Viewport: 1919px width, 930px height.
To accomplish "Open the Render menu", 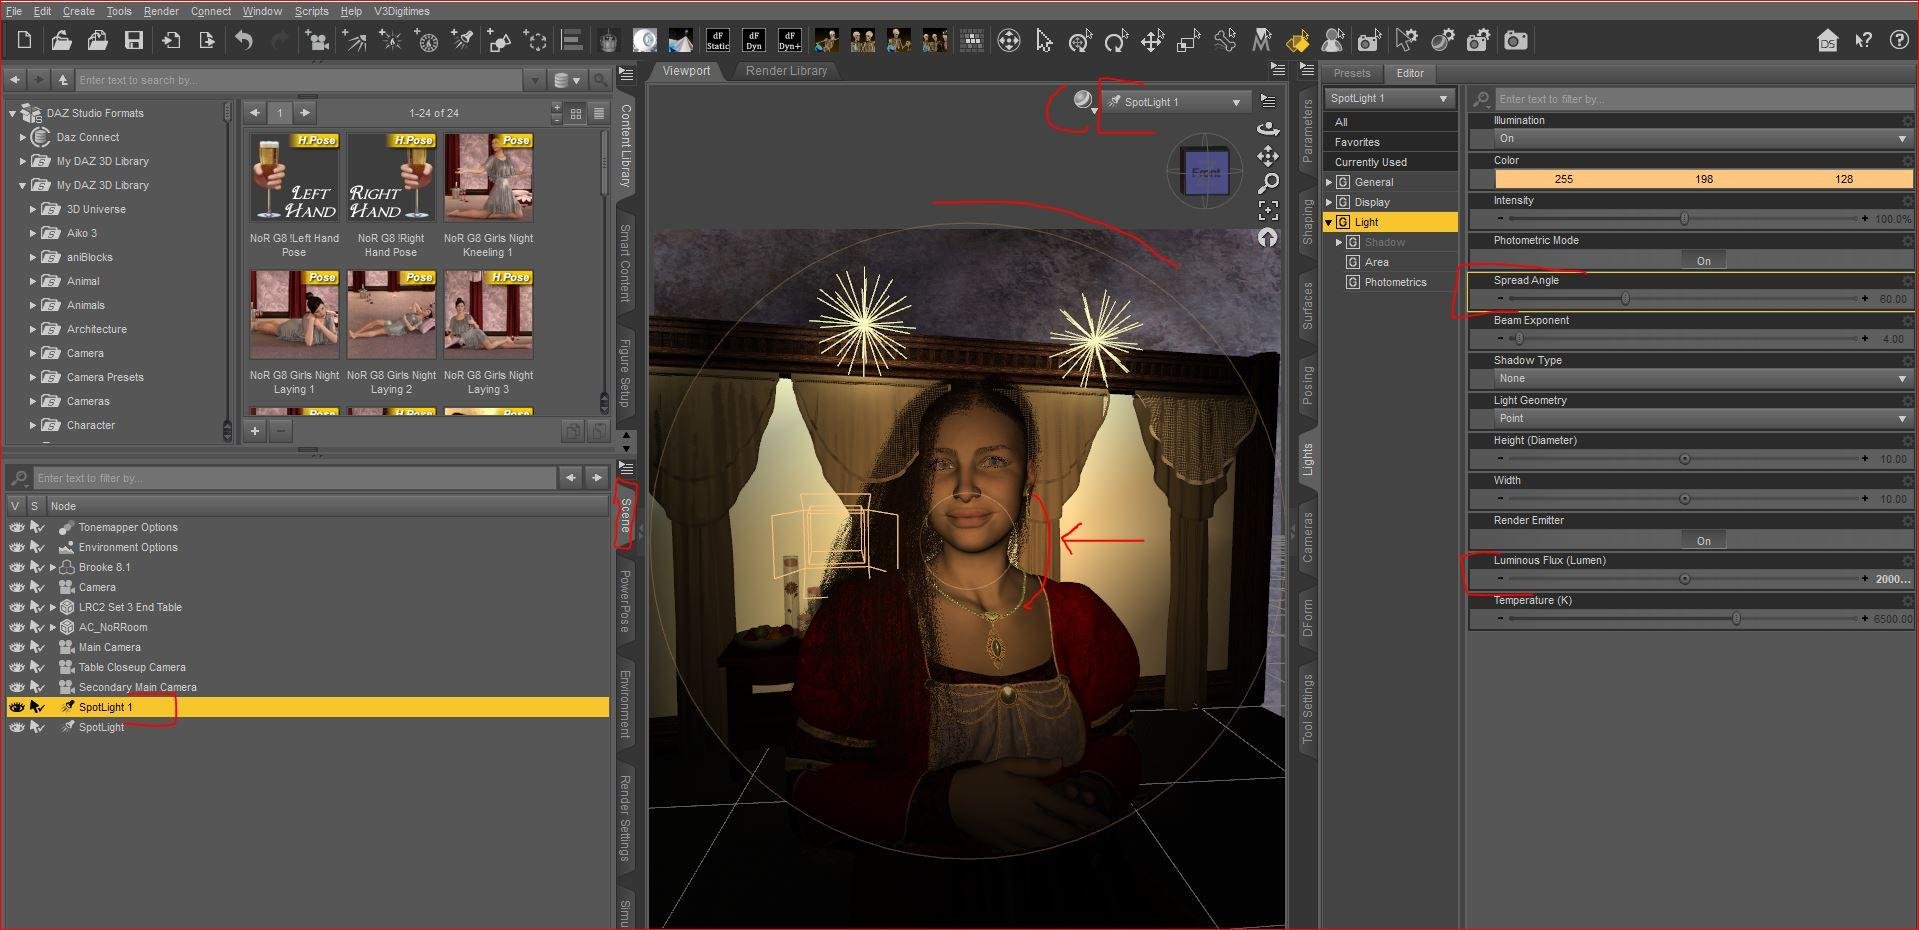I will click(x=160, y=11).
